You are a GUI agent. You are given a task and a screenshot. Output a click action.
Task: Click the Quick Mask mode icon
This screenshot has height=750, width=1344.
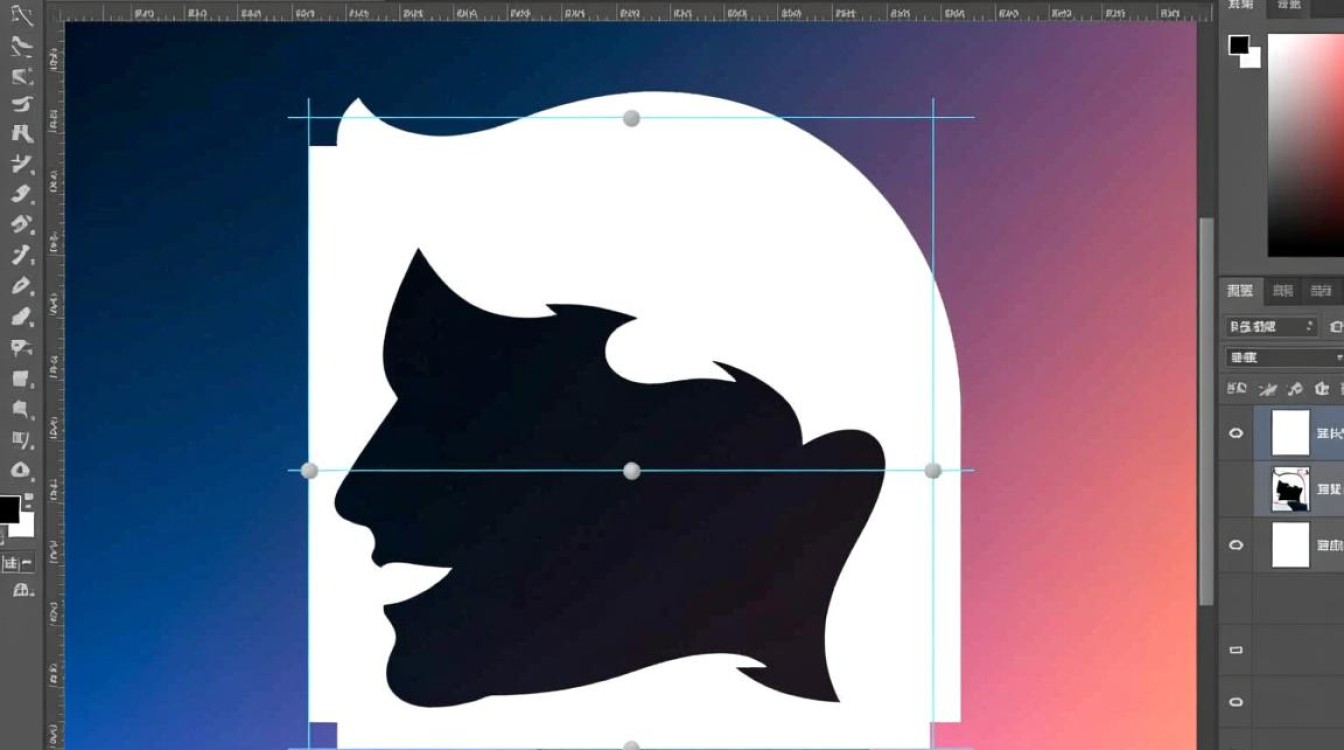(x=20, y=564)
